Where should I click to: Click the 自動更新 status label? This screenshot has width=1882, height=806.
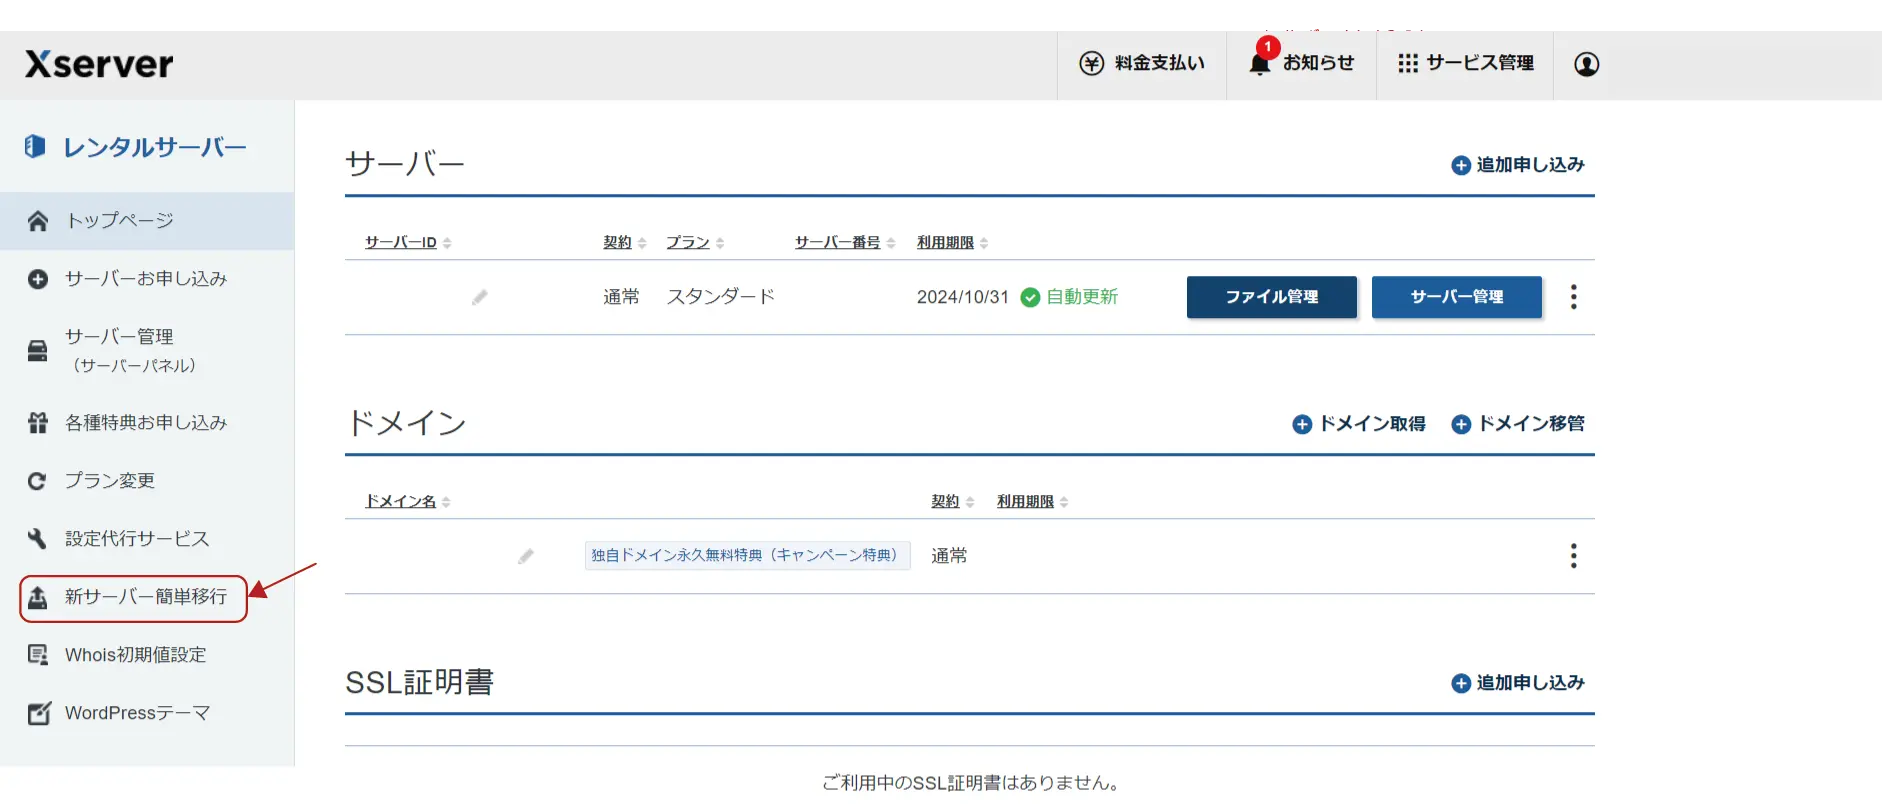pos(1082,297)
